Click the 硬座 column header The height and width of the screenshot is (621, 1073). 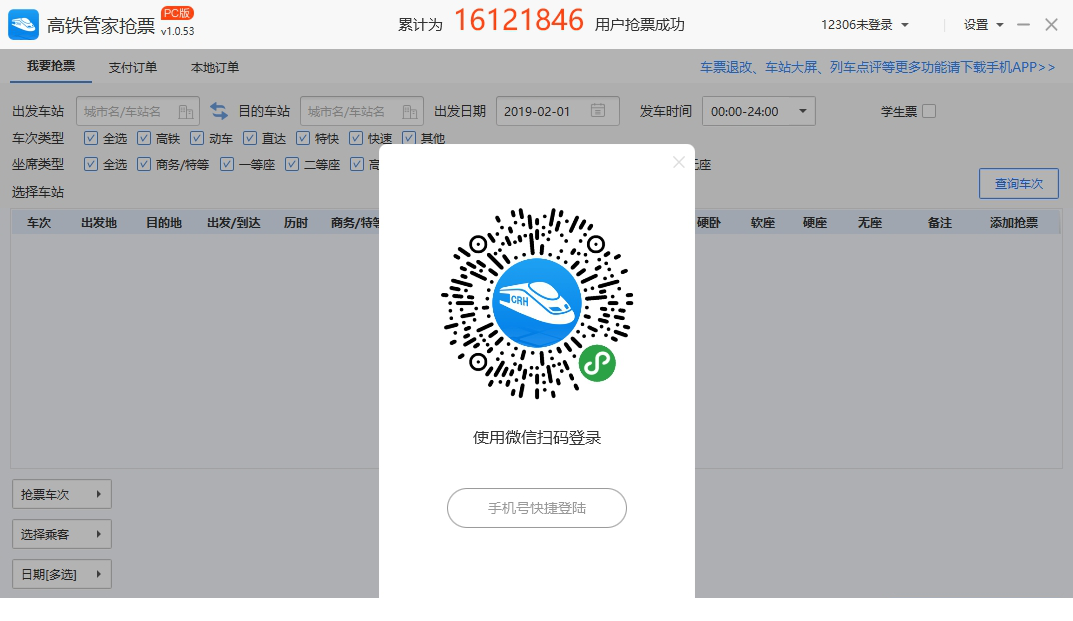click(815, 223)
